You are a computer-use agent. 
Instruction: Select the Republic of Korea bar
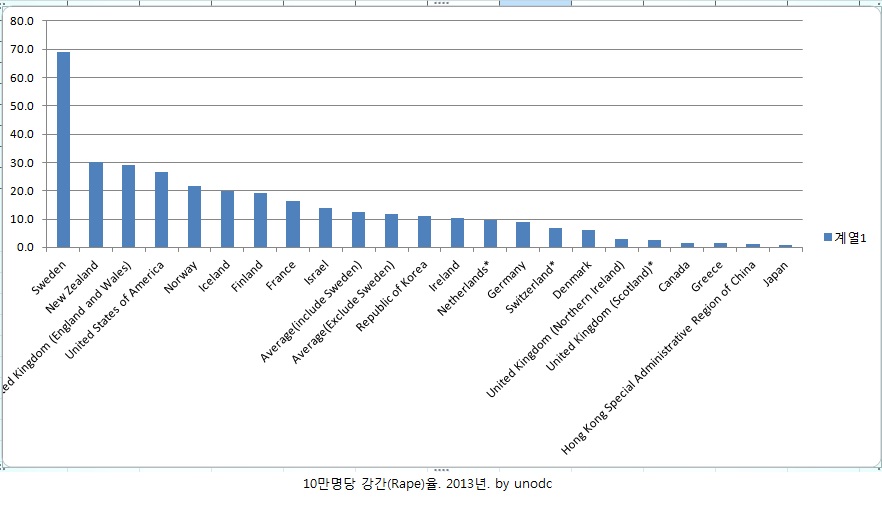424,232
